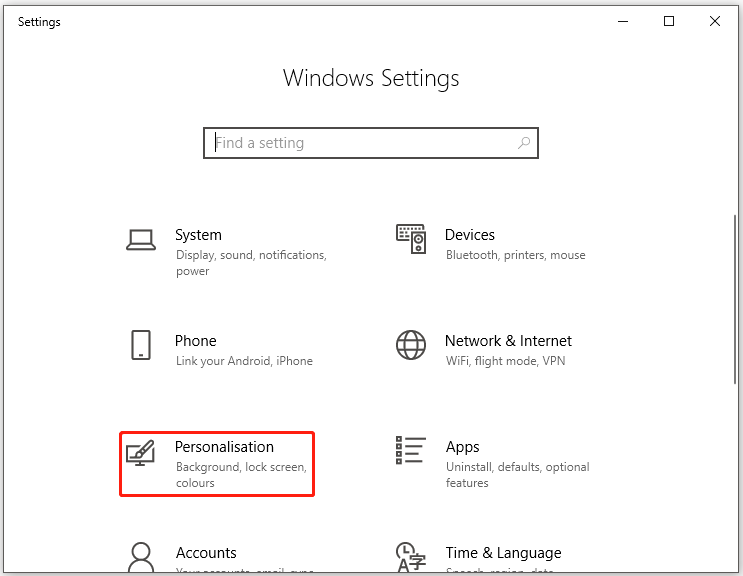743x576 pixels.
Task: Go to Devices settings heading
Action: (470, 235)
